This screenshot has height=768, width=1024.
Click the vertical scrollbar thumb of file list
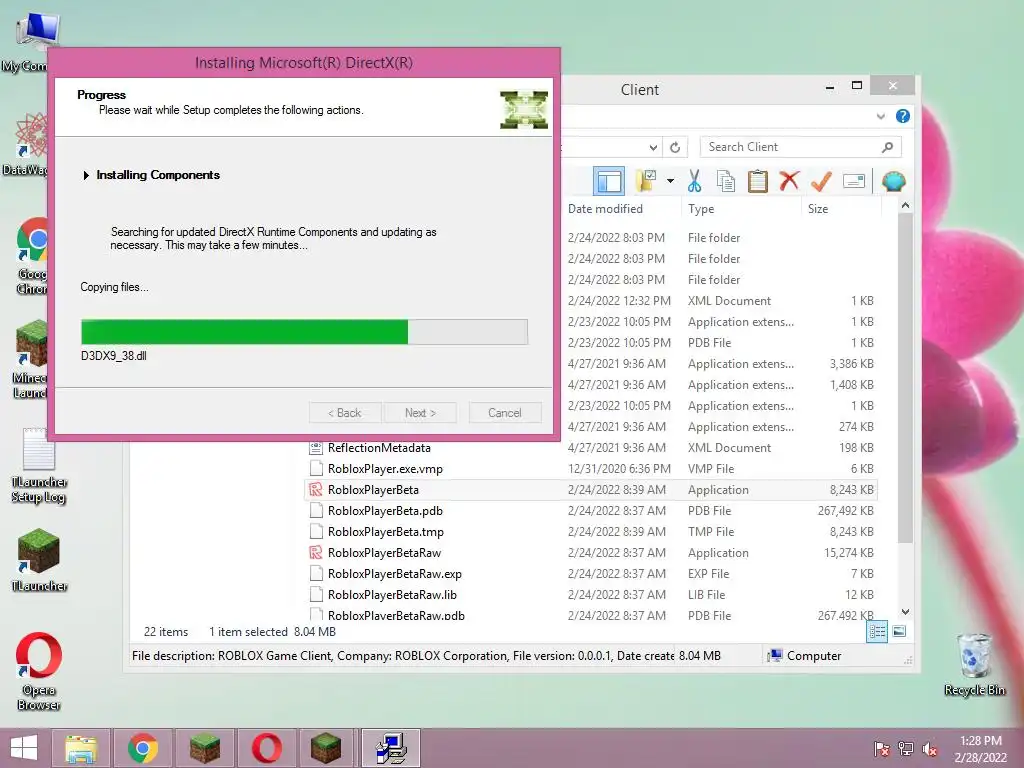(x=905, y=377)
